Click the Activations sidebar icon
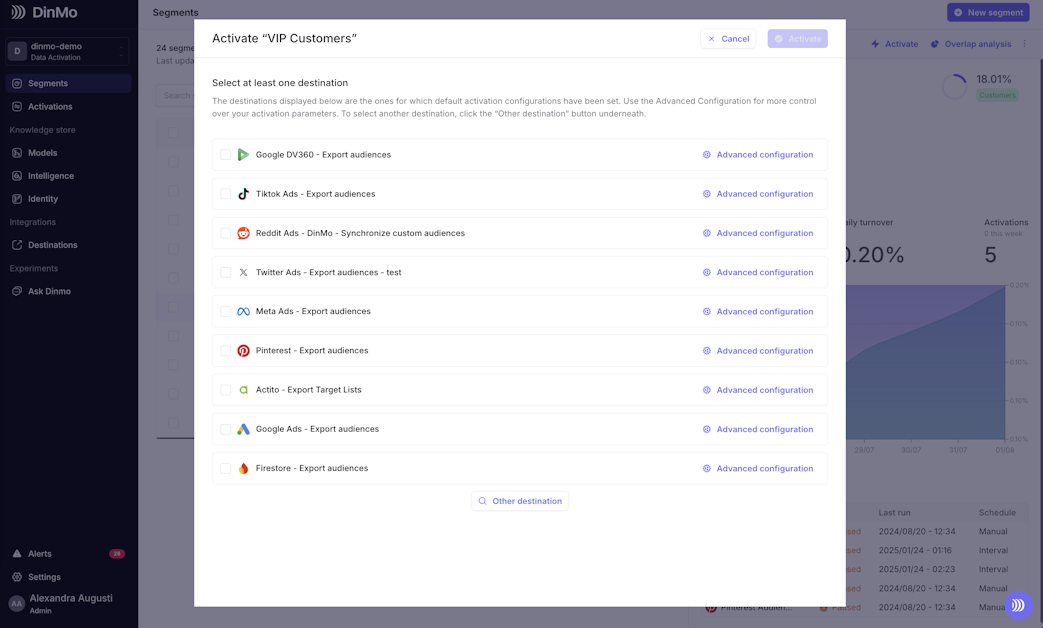This screenshot has width=1043, height=628. (x=17, y=106)
